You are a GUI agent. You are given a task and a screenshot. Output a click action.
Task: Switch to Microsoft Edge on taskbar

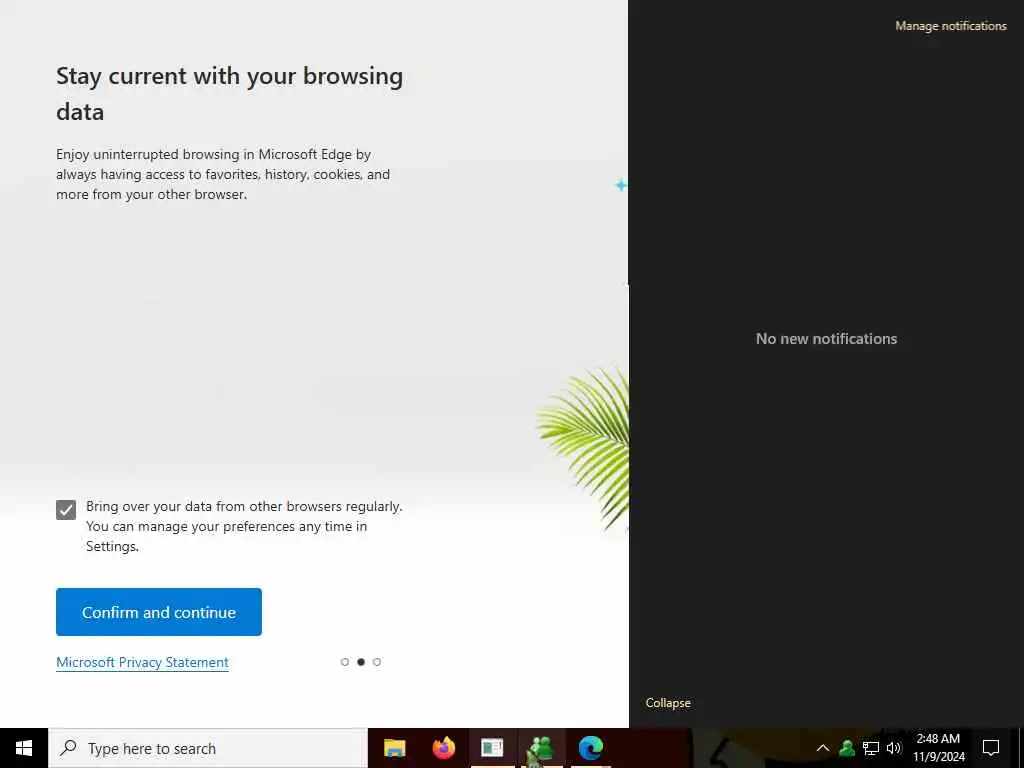click(591, 748)
